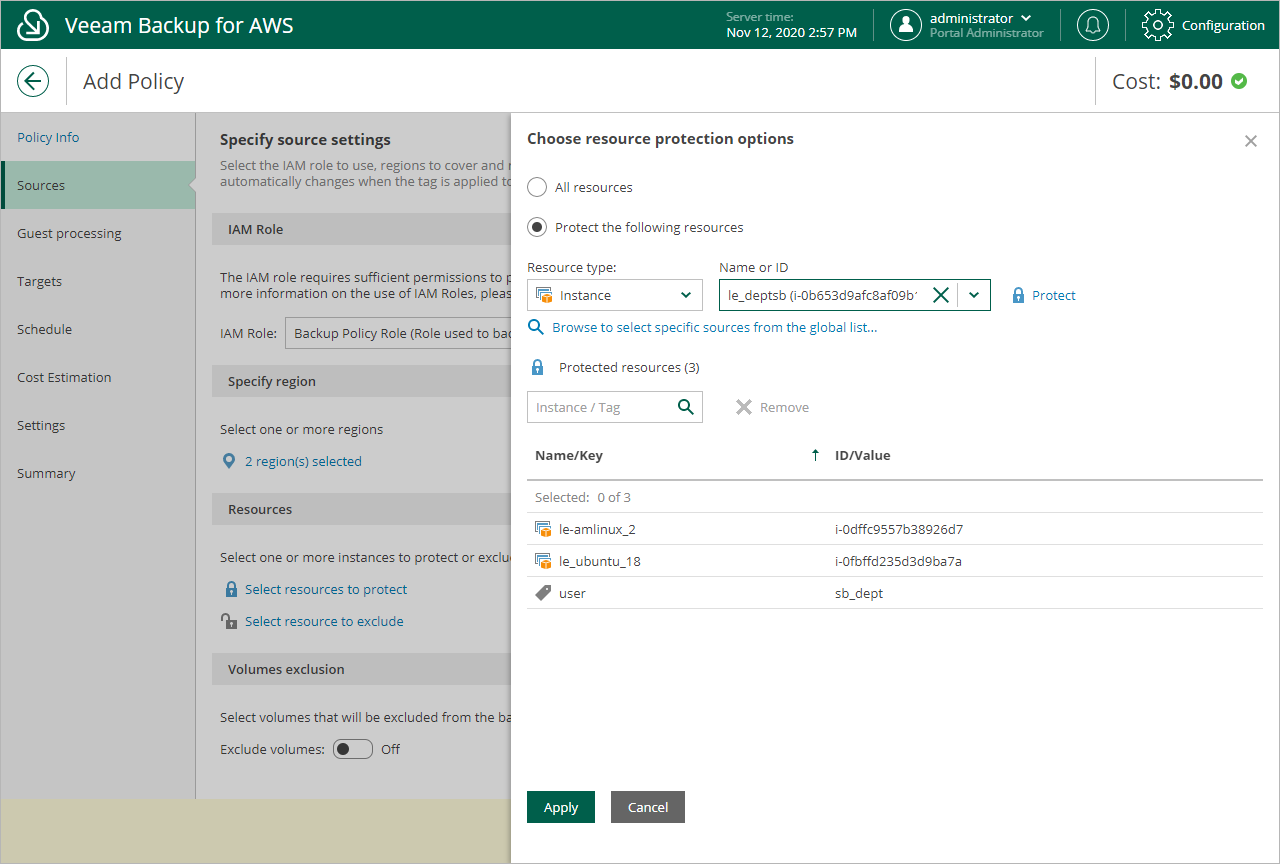Select the All resources radio button
Screen dimensions: 1280x864
(537, 187)
